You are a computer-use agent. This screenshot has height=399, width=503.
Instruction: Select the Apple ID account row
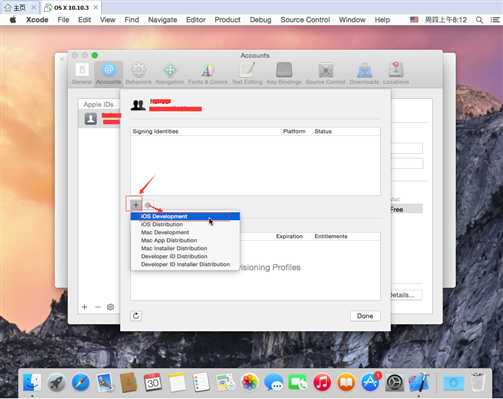click(100, 119)
